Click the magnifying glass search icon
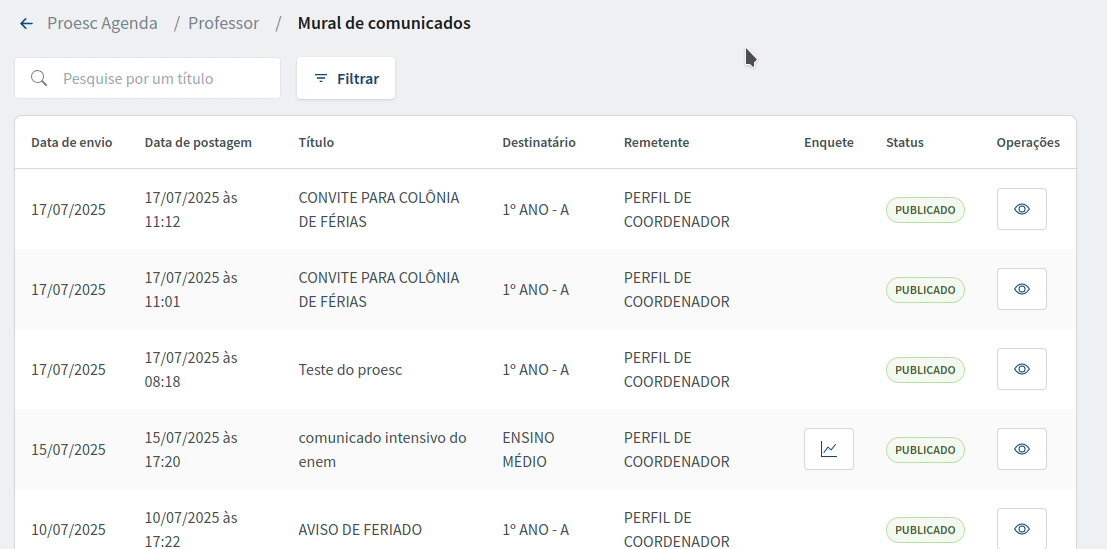The image size is (1107, 549). click(x=40, y=78)
